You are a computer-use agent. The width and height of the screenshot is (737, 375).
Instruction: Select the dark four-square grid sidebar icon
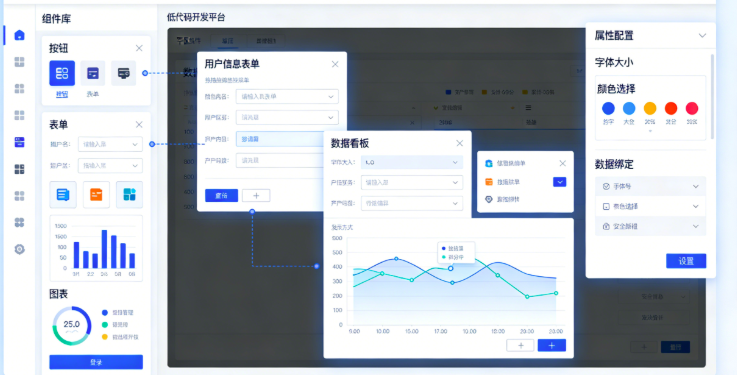click(x=19, y=169)
